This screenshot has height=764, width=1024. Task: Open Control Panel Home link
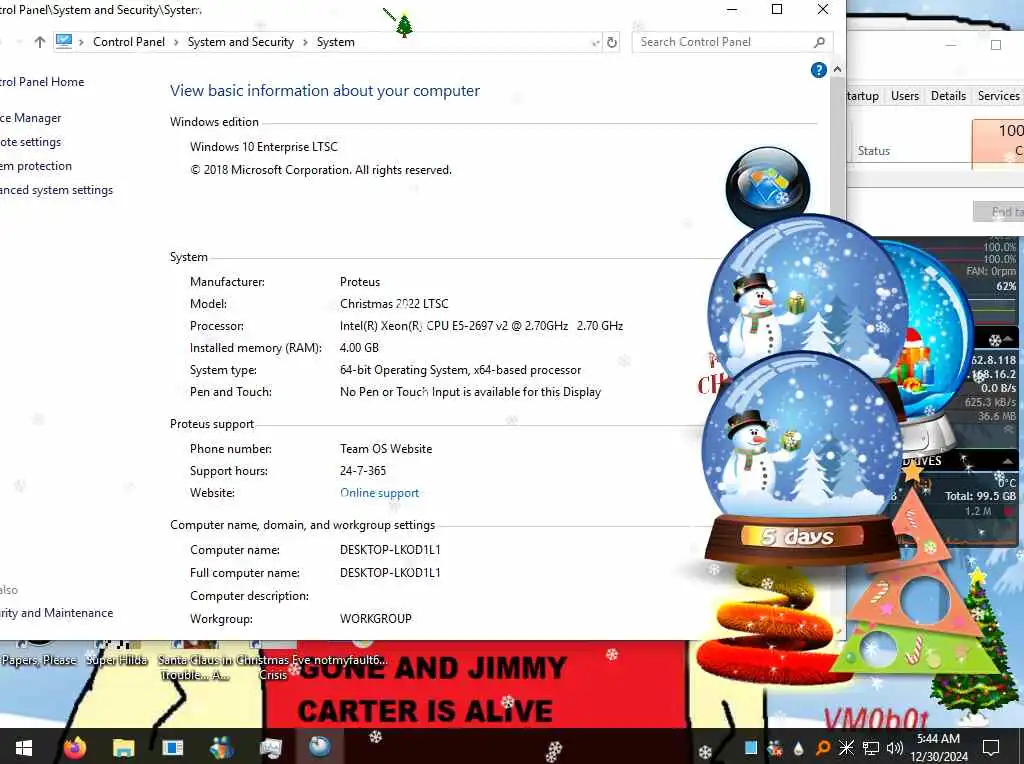pyautogui.click(x=42, y=82)
